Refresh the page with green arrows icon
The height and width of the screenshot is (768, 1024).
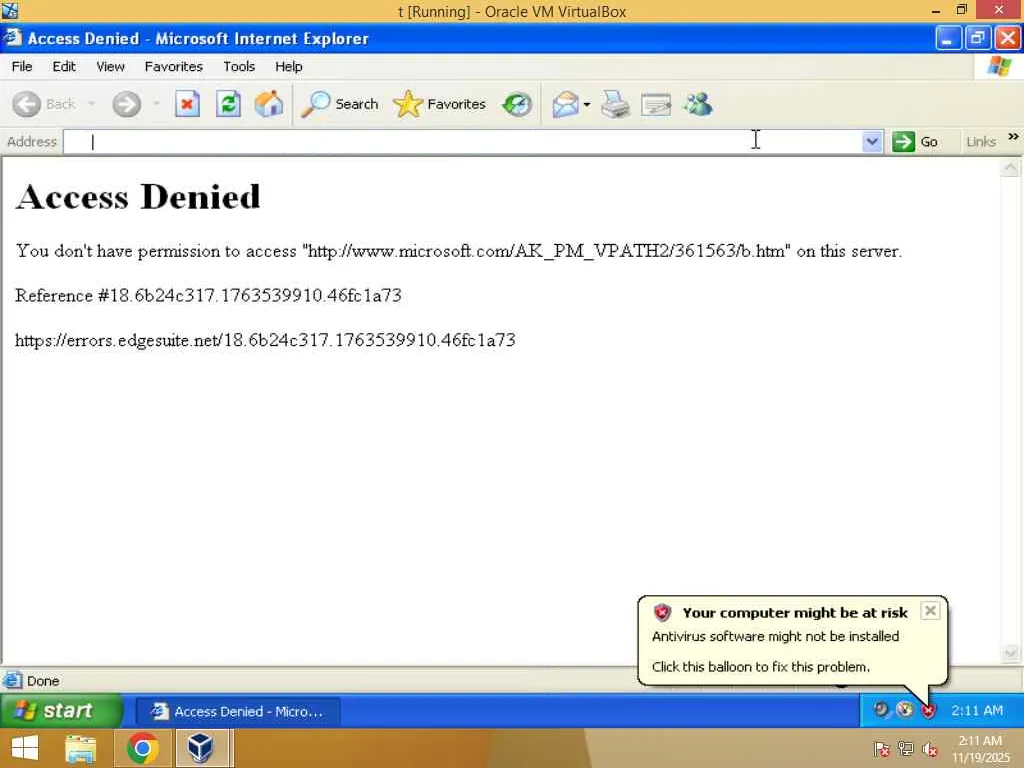228,104
